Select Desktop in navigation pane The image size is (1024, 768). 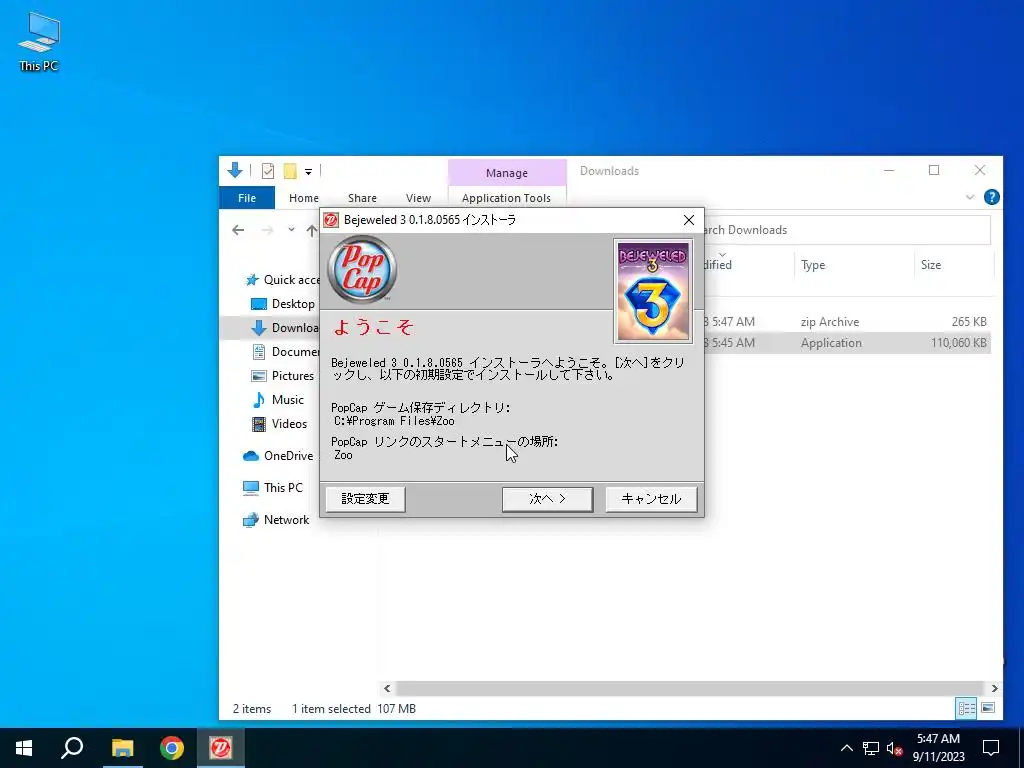283,304
